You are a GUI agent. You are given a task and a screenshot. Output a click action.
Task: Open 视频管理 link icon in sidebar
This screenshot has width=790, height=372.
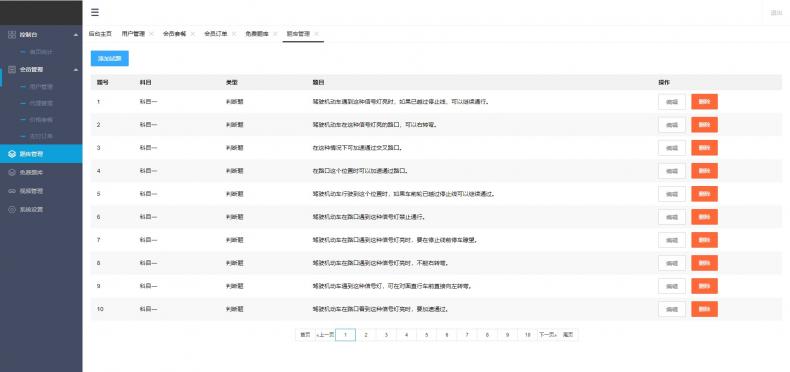13,191
